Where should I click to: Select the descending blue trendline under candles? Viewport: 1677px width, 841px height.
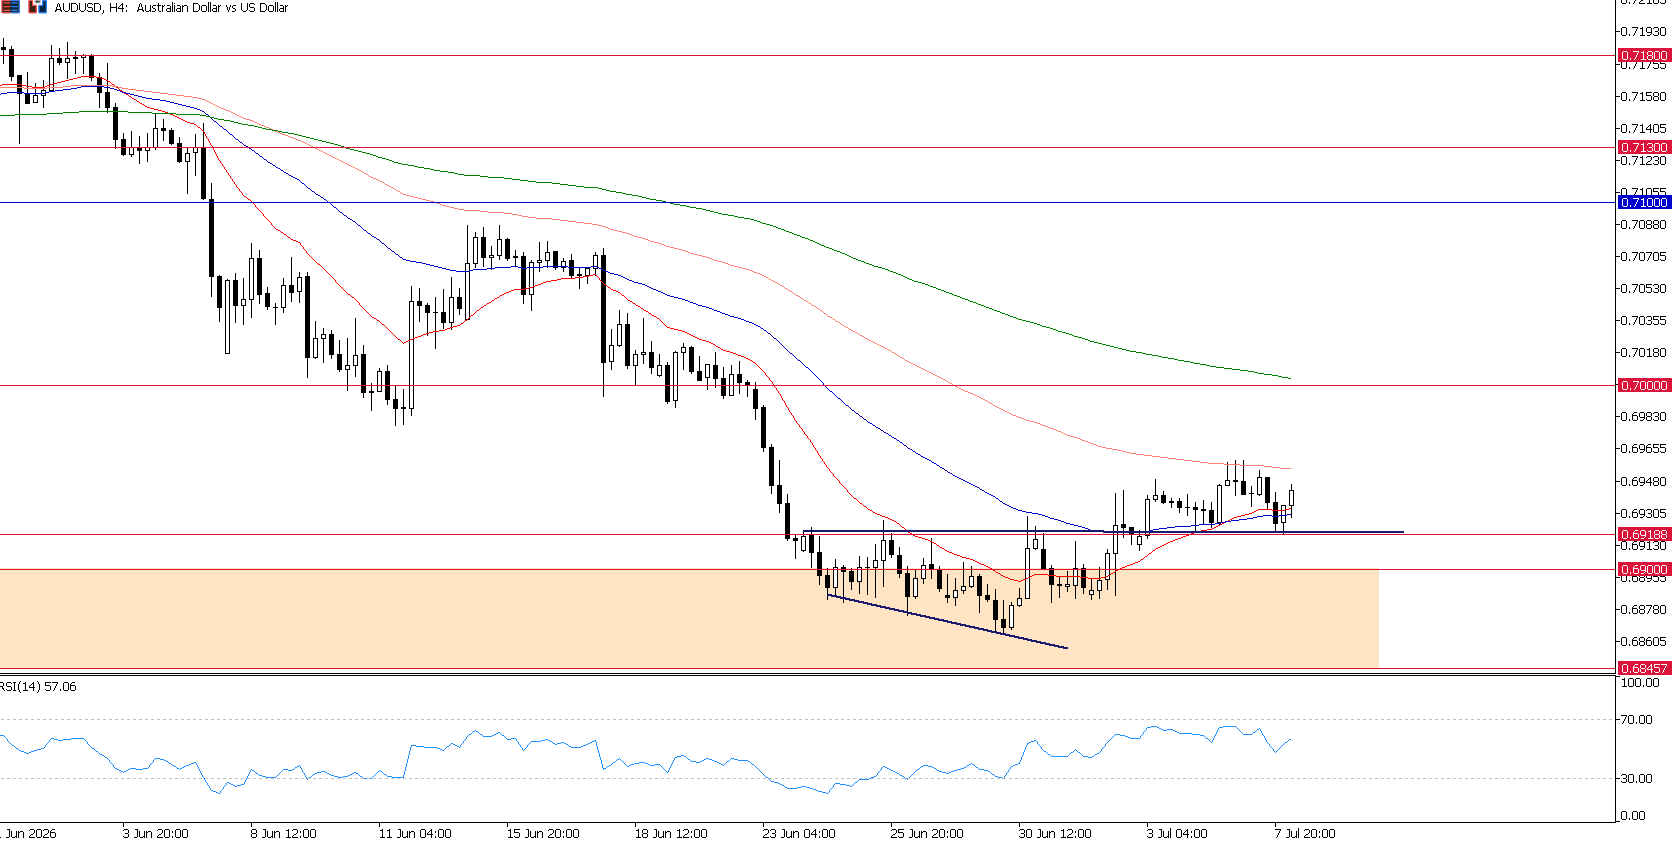(947, 622)
